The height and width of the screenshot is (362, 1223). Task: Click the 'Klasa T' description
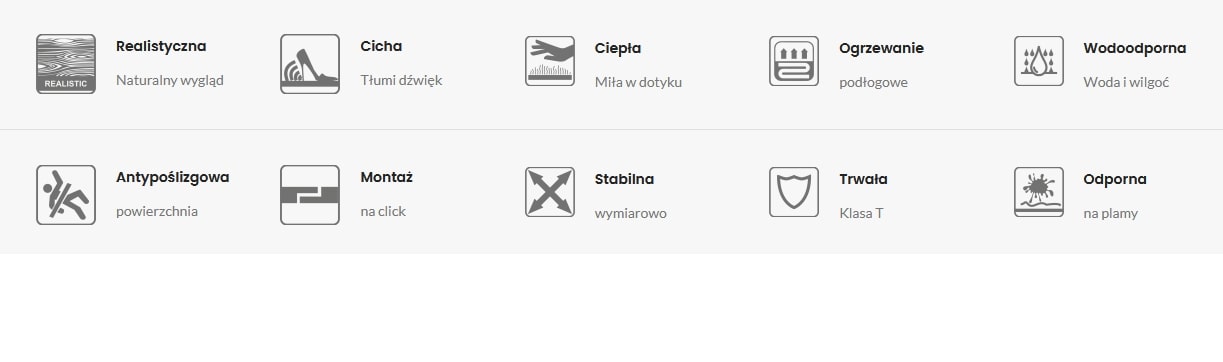(861, 213)
